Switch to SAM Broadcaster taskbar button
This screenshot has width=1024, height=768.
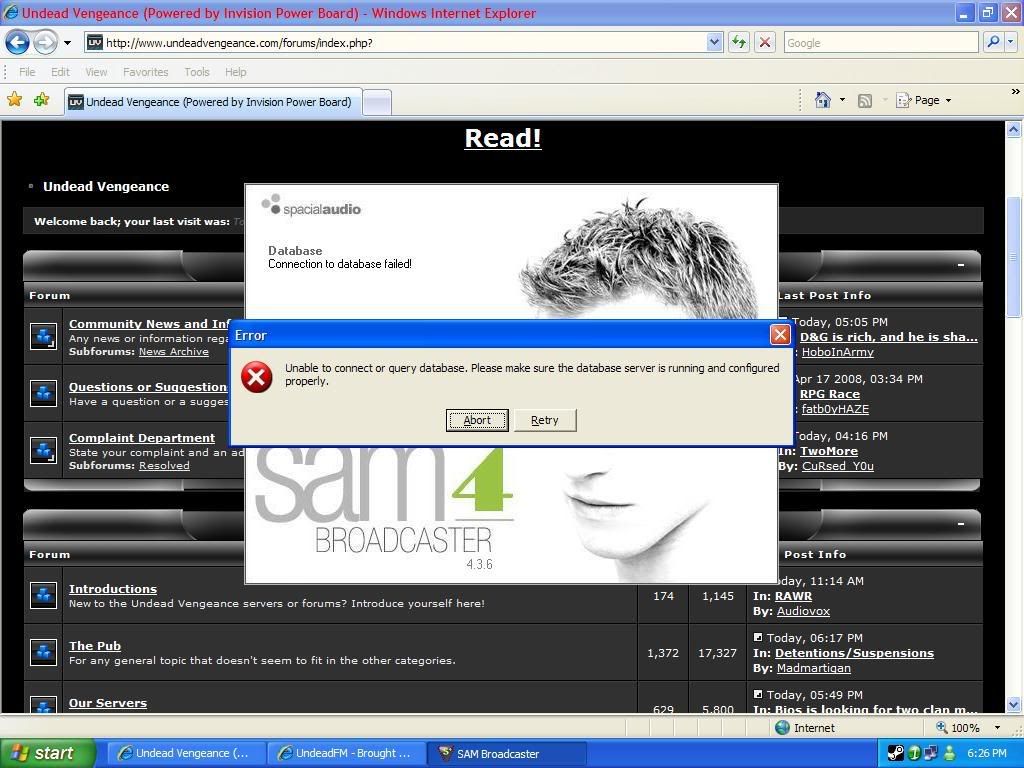pos(506,754)
